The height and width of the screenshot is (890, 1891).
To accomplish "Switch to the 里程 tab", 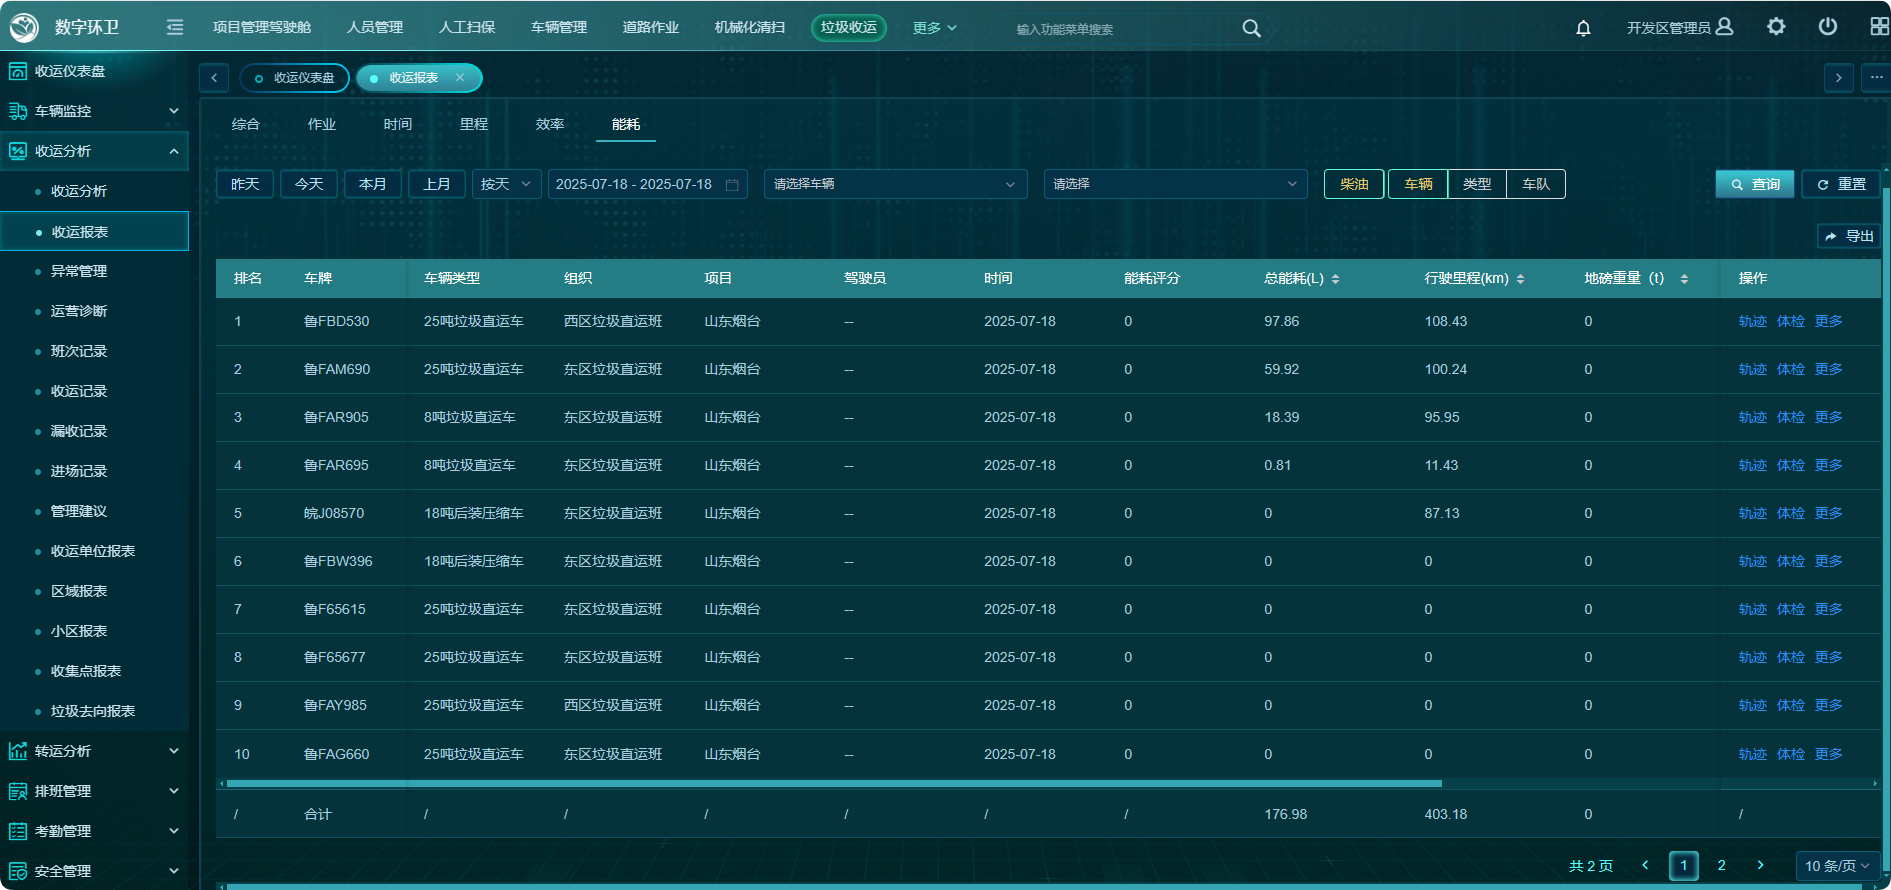I will point(474,124).
